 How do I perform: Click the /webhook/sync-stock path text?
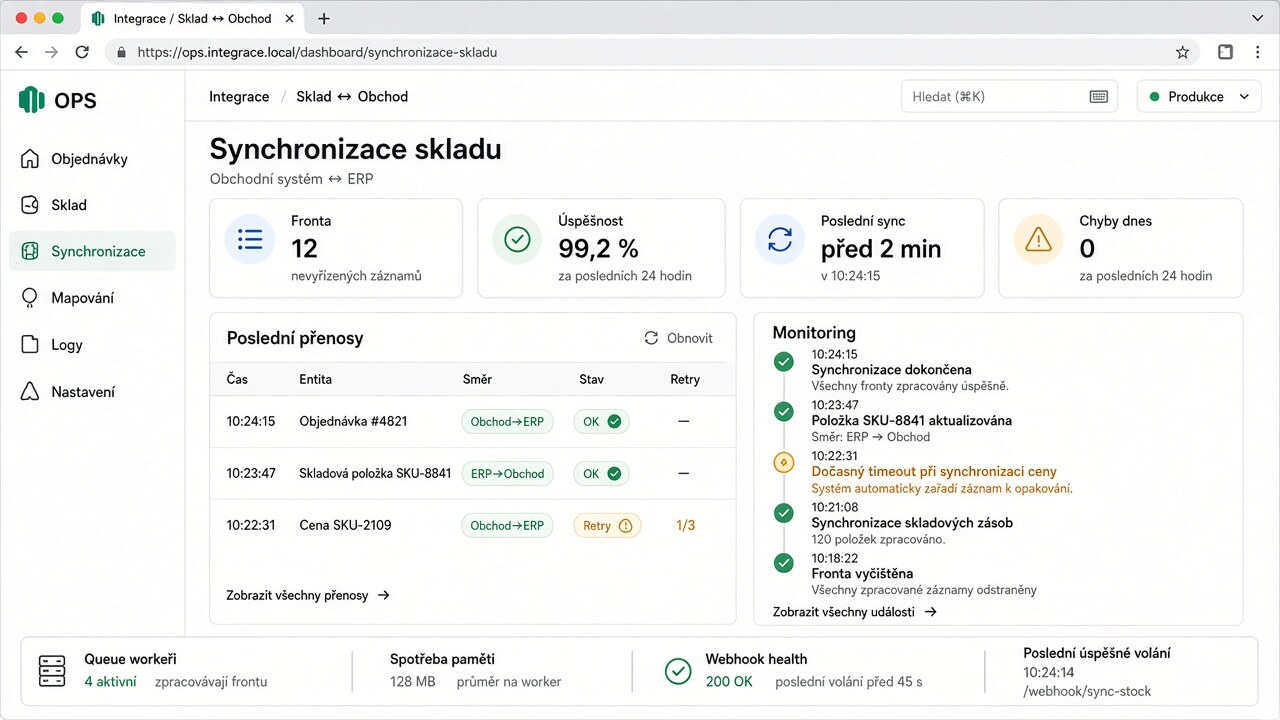[1087, 690]
